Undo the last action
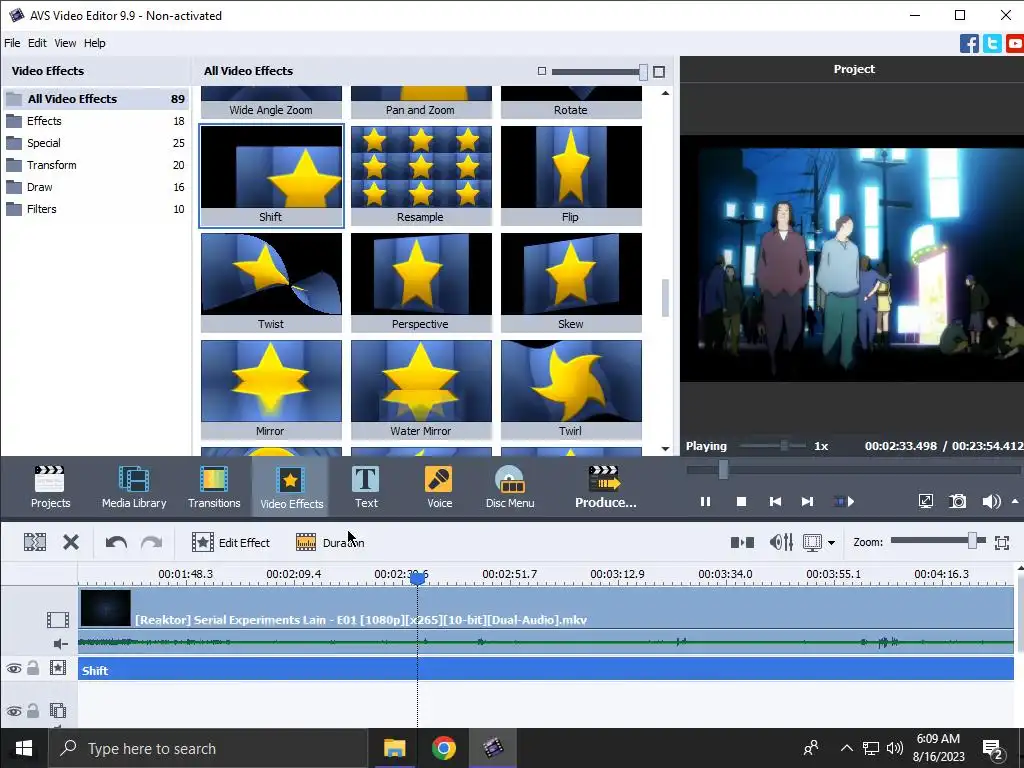The width and height of the screenshot is (1024, 768). click(116, 542)
